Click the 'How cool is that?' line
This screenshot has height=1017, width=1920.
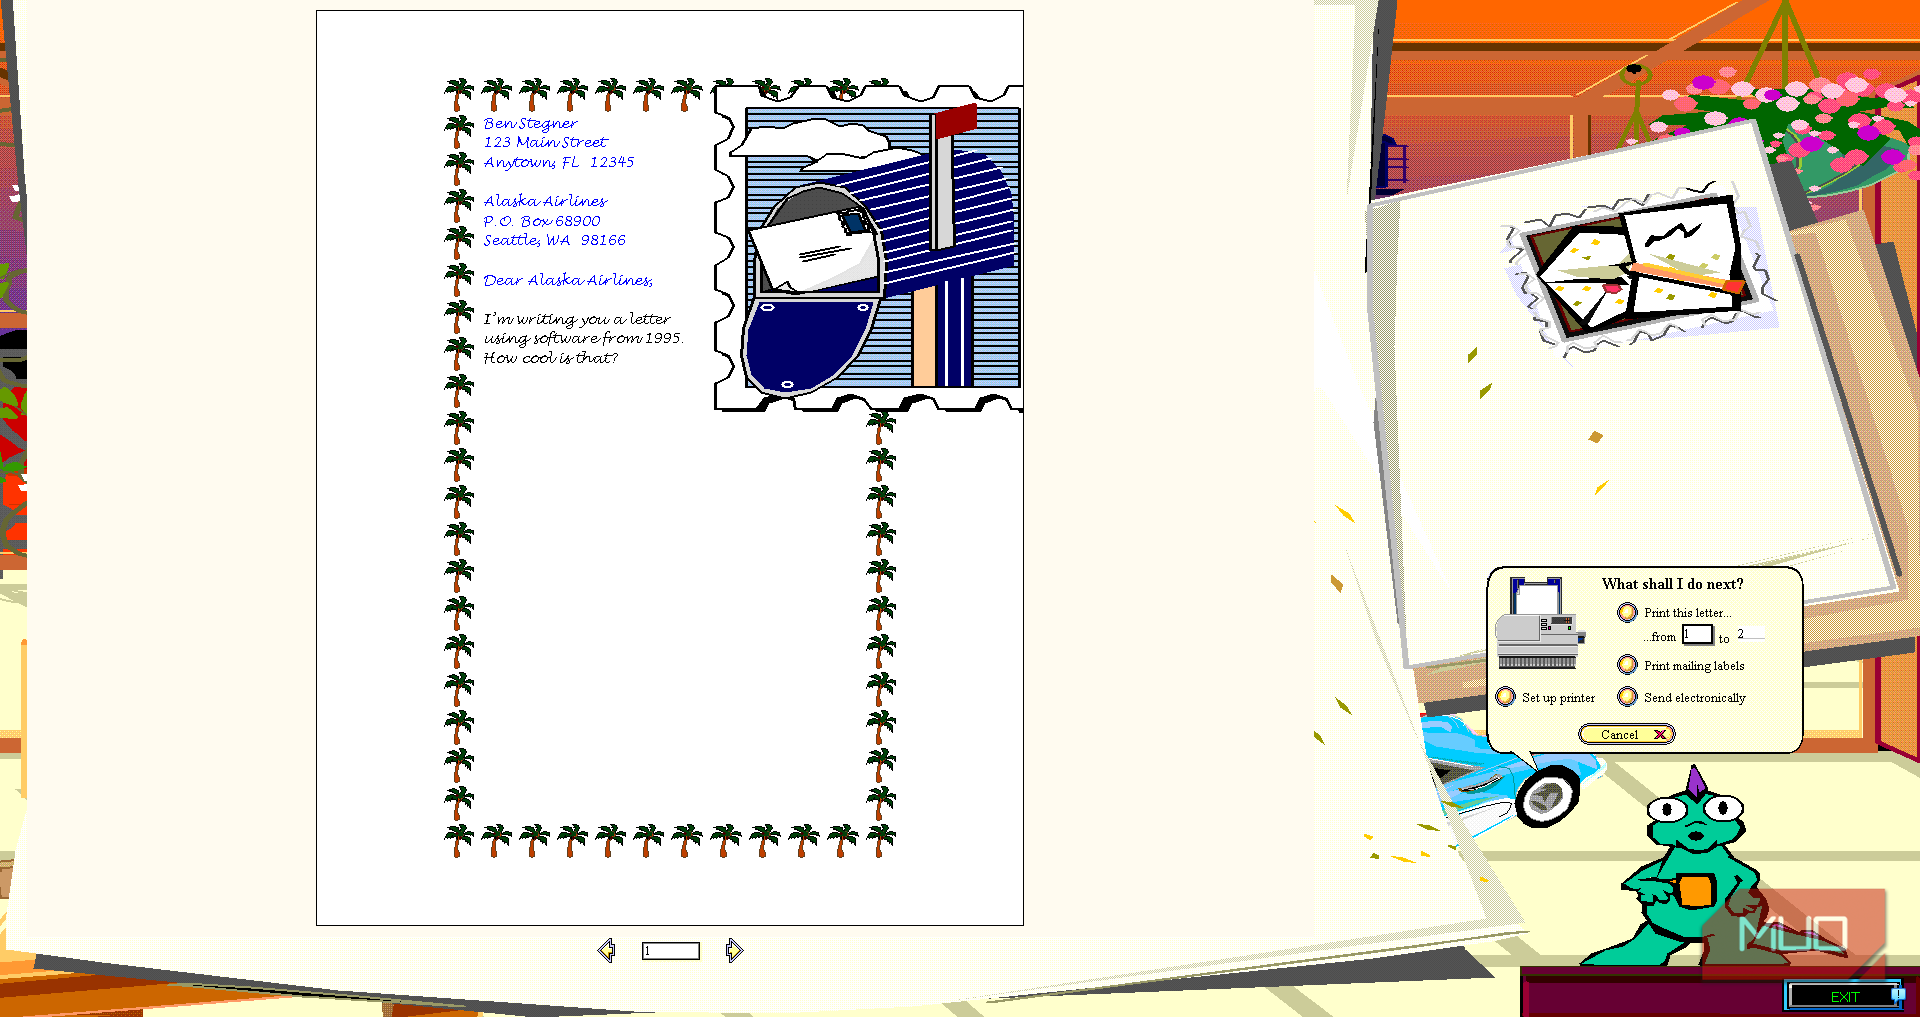(551, 358)
